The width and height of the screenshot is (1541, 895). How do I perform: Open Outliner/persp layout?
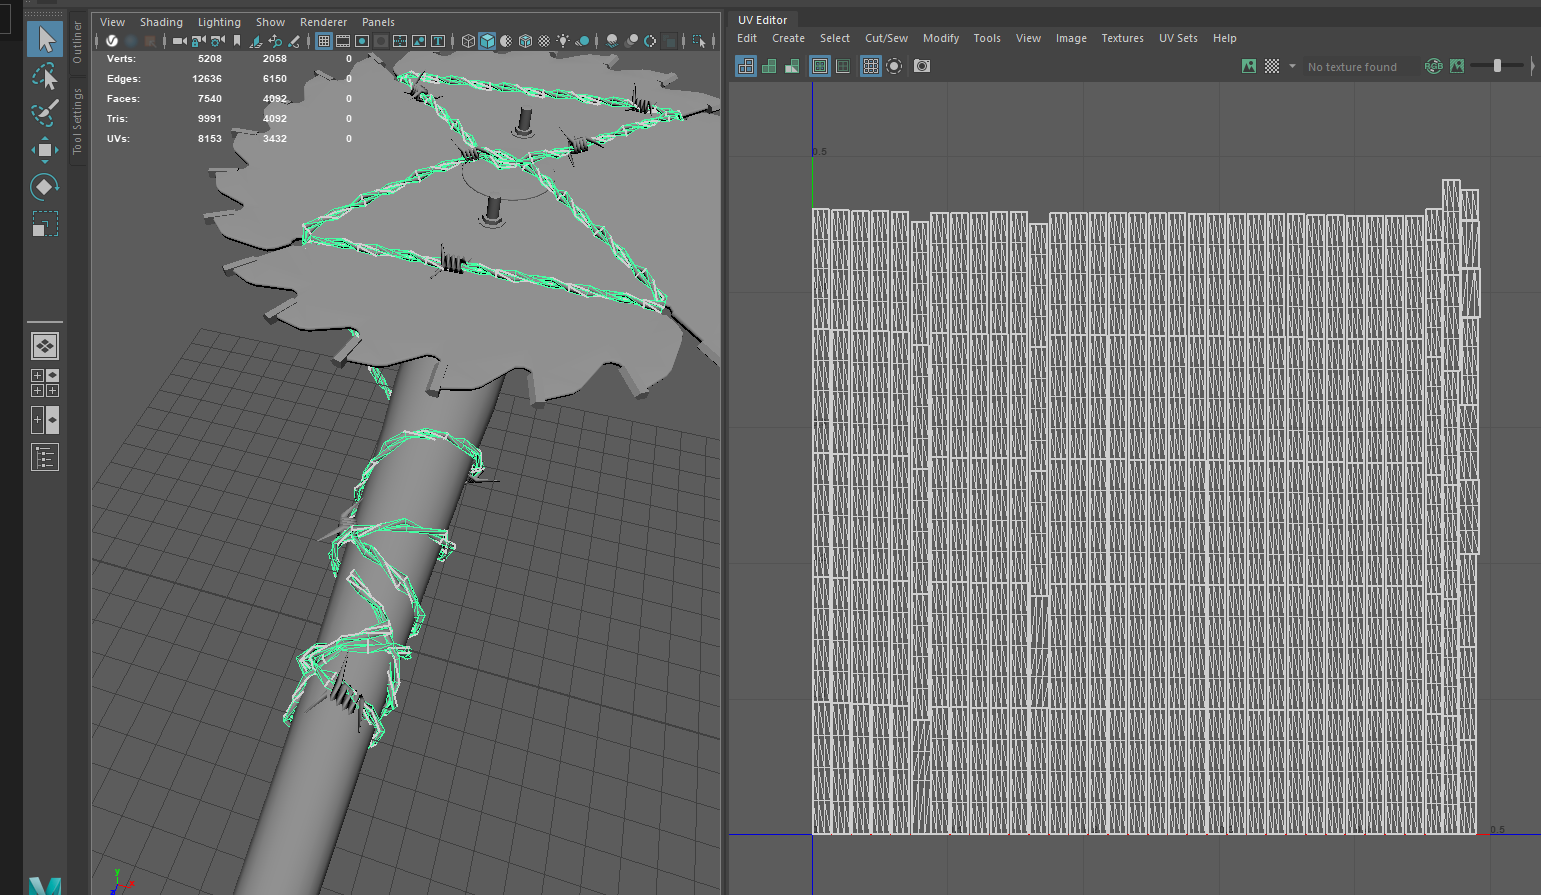45,458
